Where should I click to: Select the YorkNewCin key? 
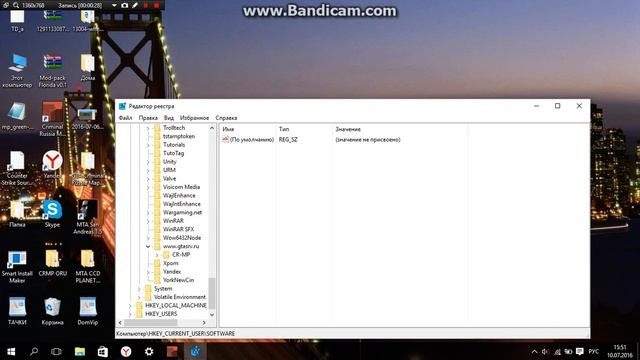[x=178, y=280]
